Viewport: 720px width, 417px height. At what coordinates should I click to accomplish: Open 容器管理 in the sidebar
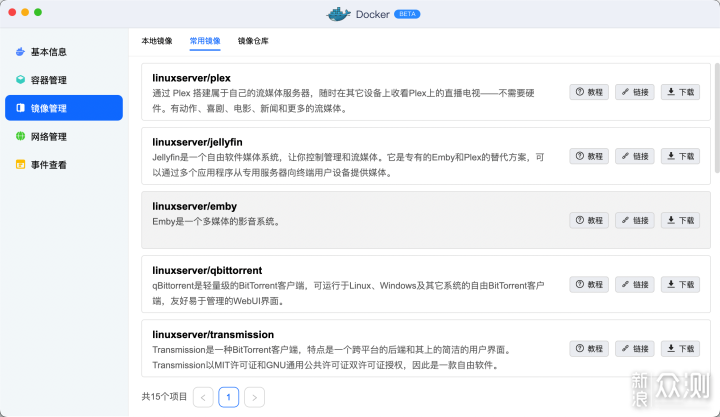(64, 80)
